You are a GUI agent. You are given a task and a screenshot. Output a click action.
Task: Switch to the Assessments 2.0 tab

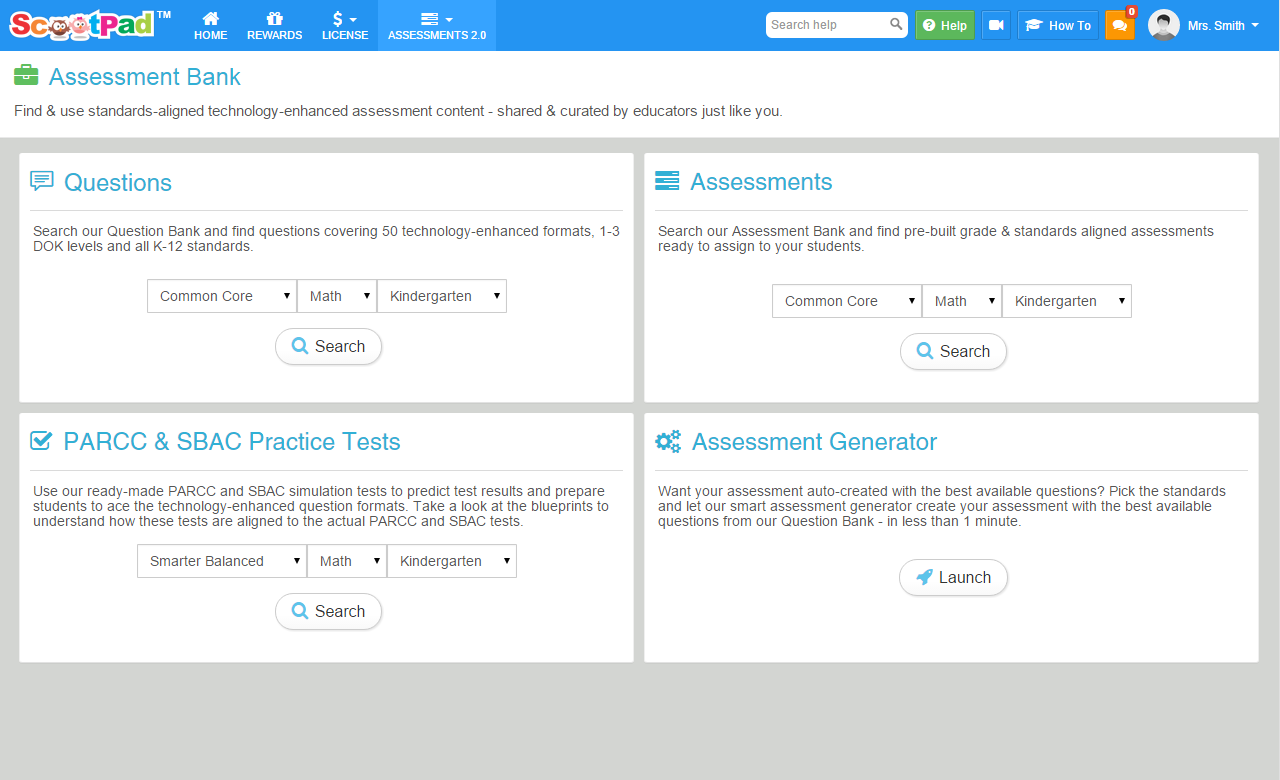coord(436,24)
